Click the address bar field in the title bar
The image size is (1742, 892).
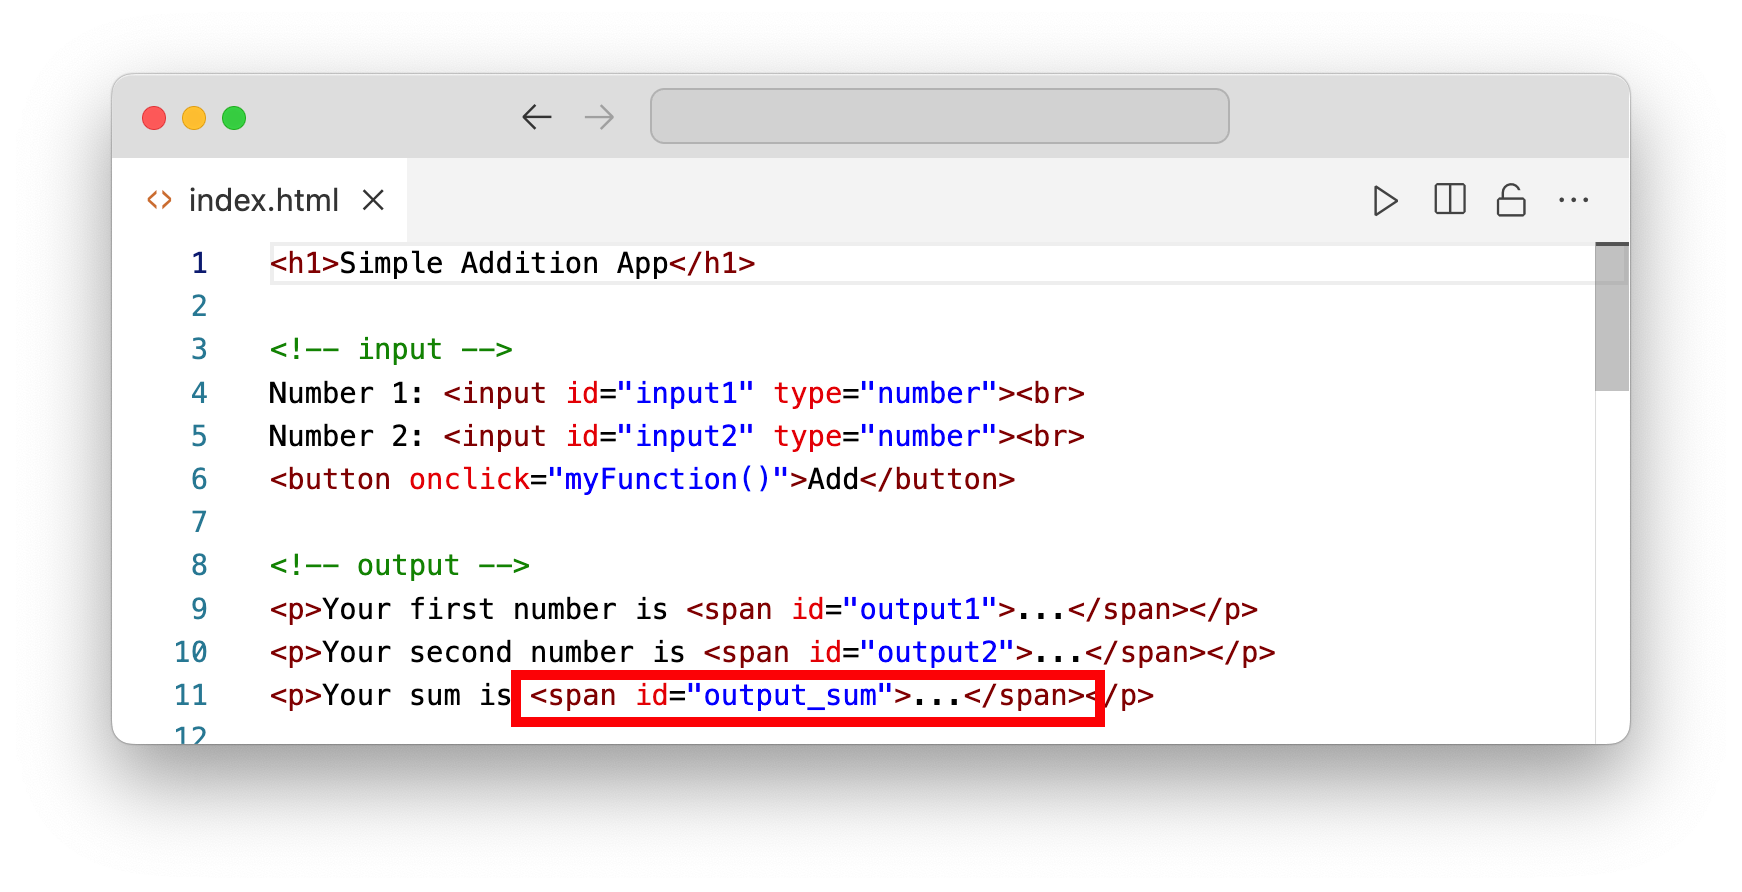click(x=939, y=116)
